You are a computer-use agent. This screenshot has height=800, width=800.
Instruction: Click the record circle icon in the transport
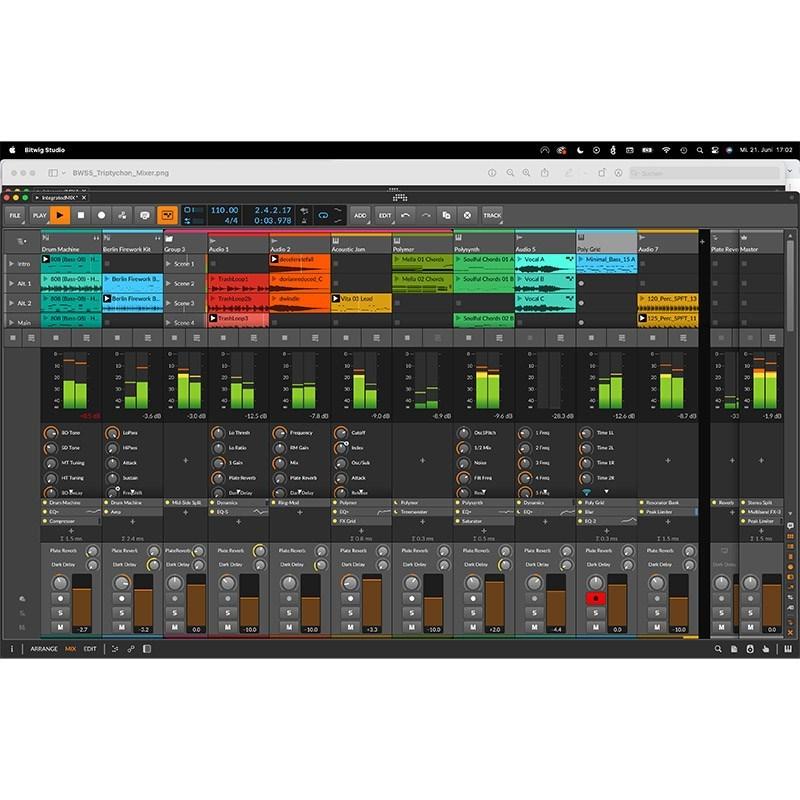tap(101, 215)
